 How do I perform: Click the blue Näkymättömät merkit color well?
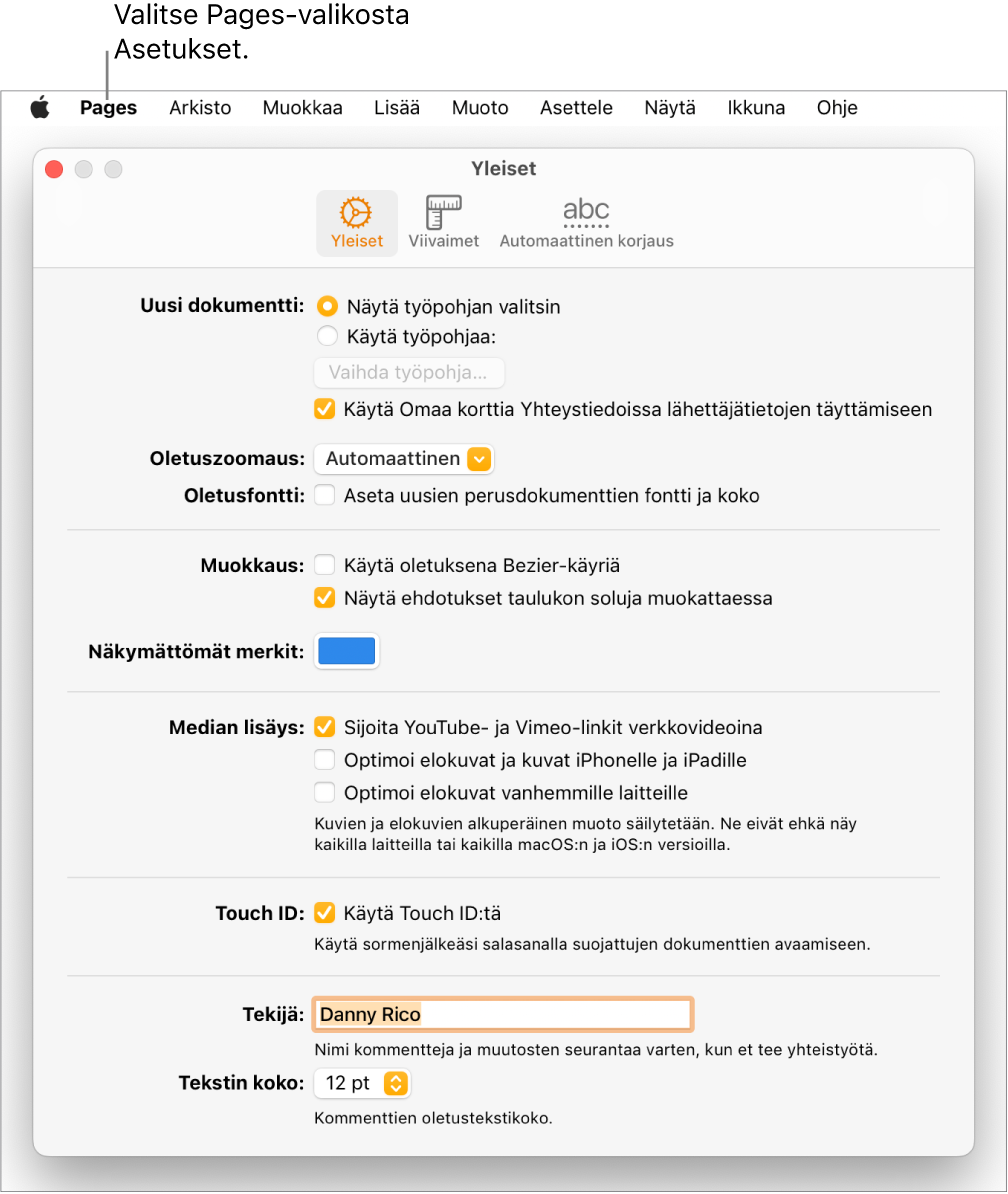(x=346, y=651)
